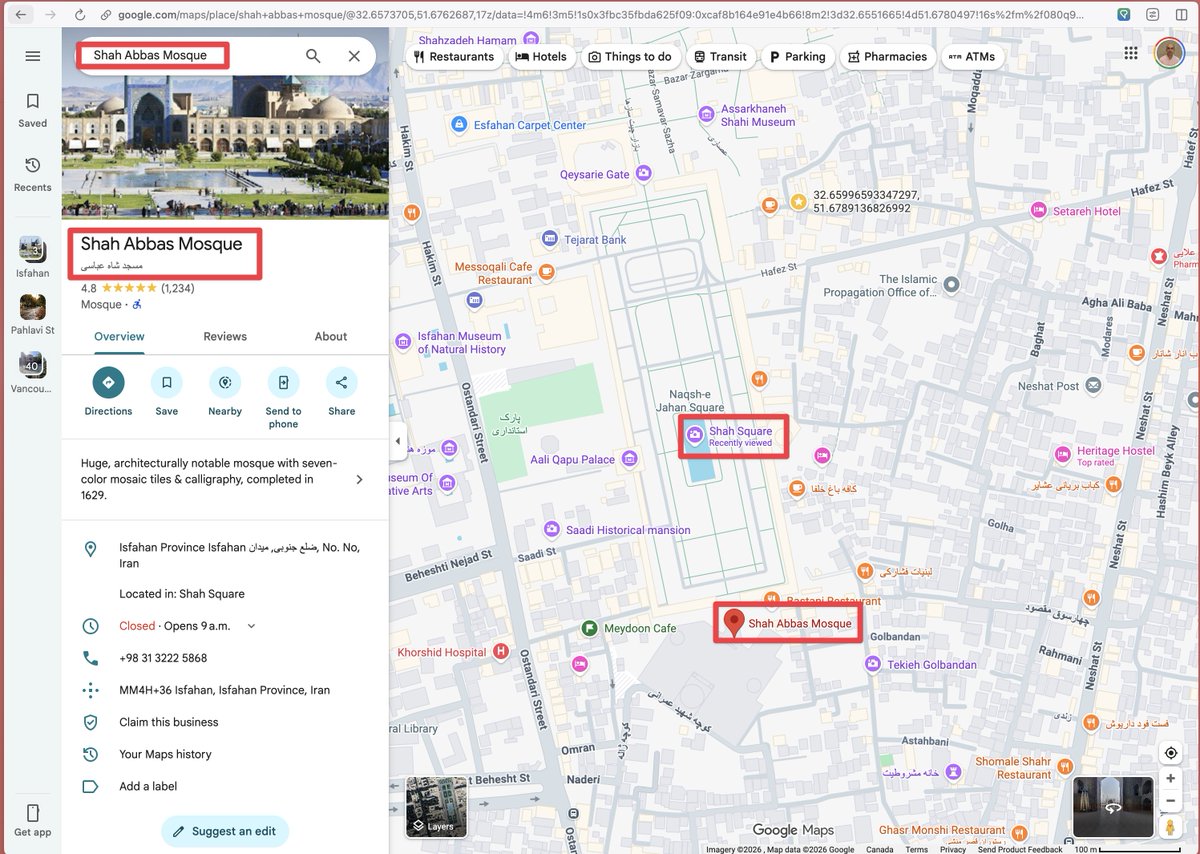Expand mosque description chevron
This screenshot has width=1200, height=854.
[x=360, y=479]
